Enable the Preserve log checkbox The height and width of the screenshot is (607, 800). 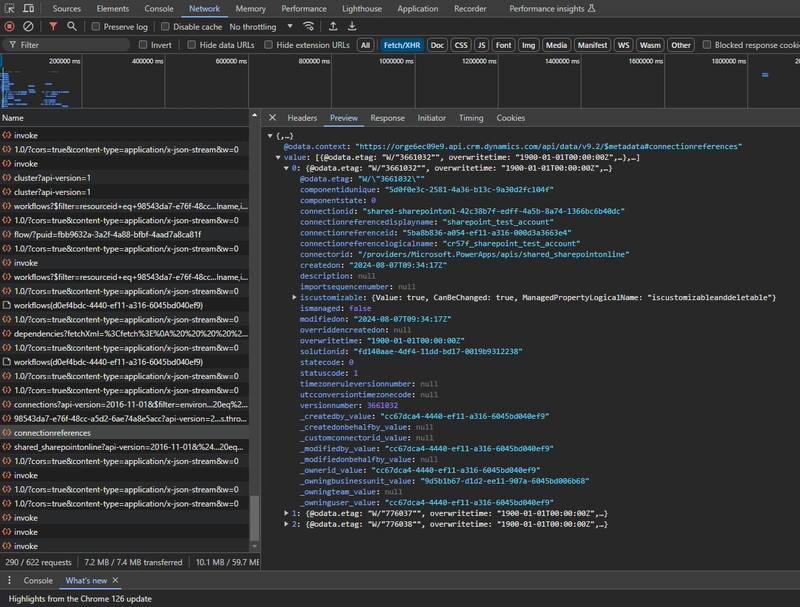(x=97, y=27)
